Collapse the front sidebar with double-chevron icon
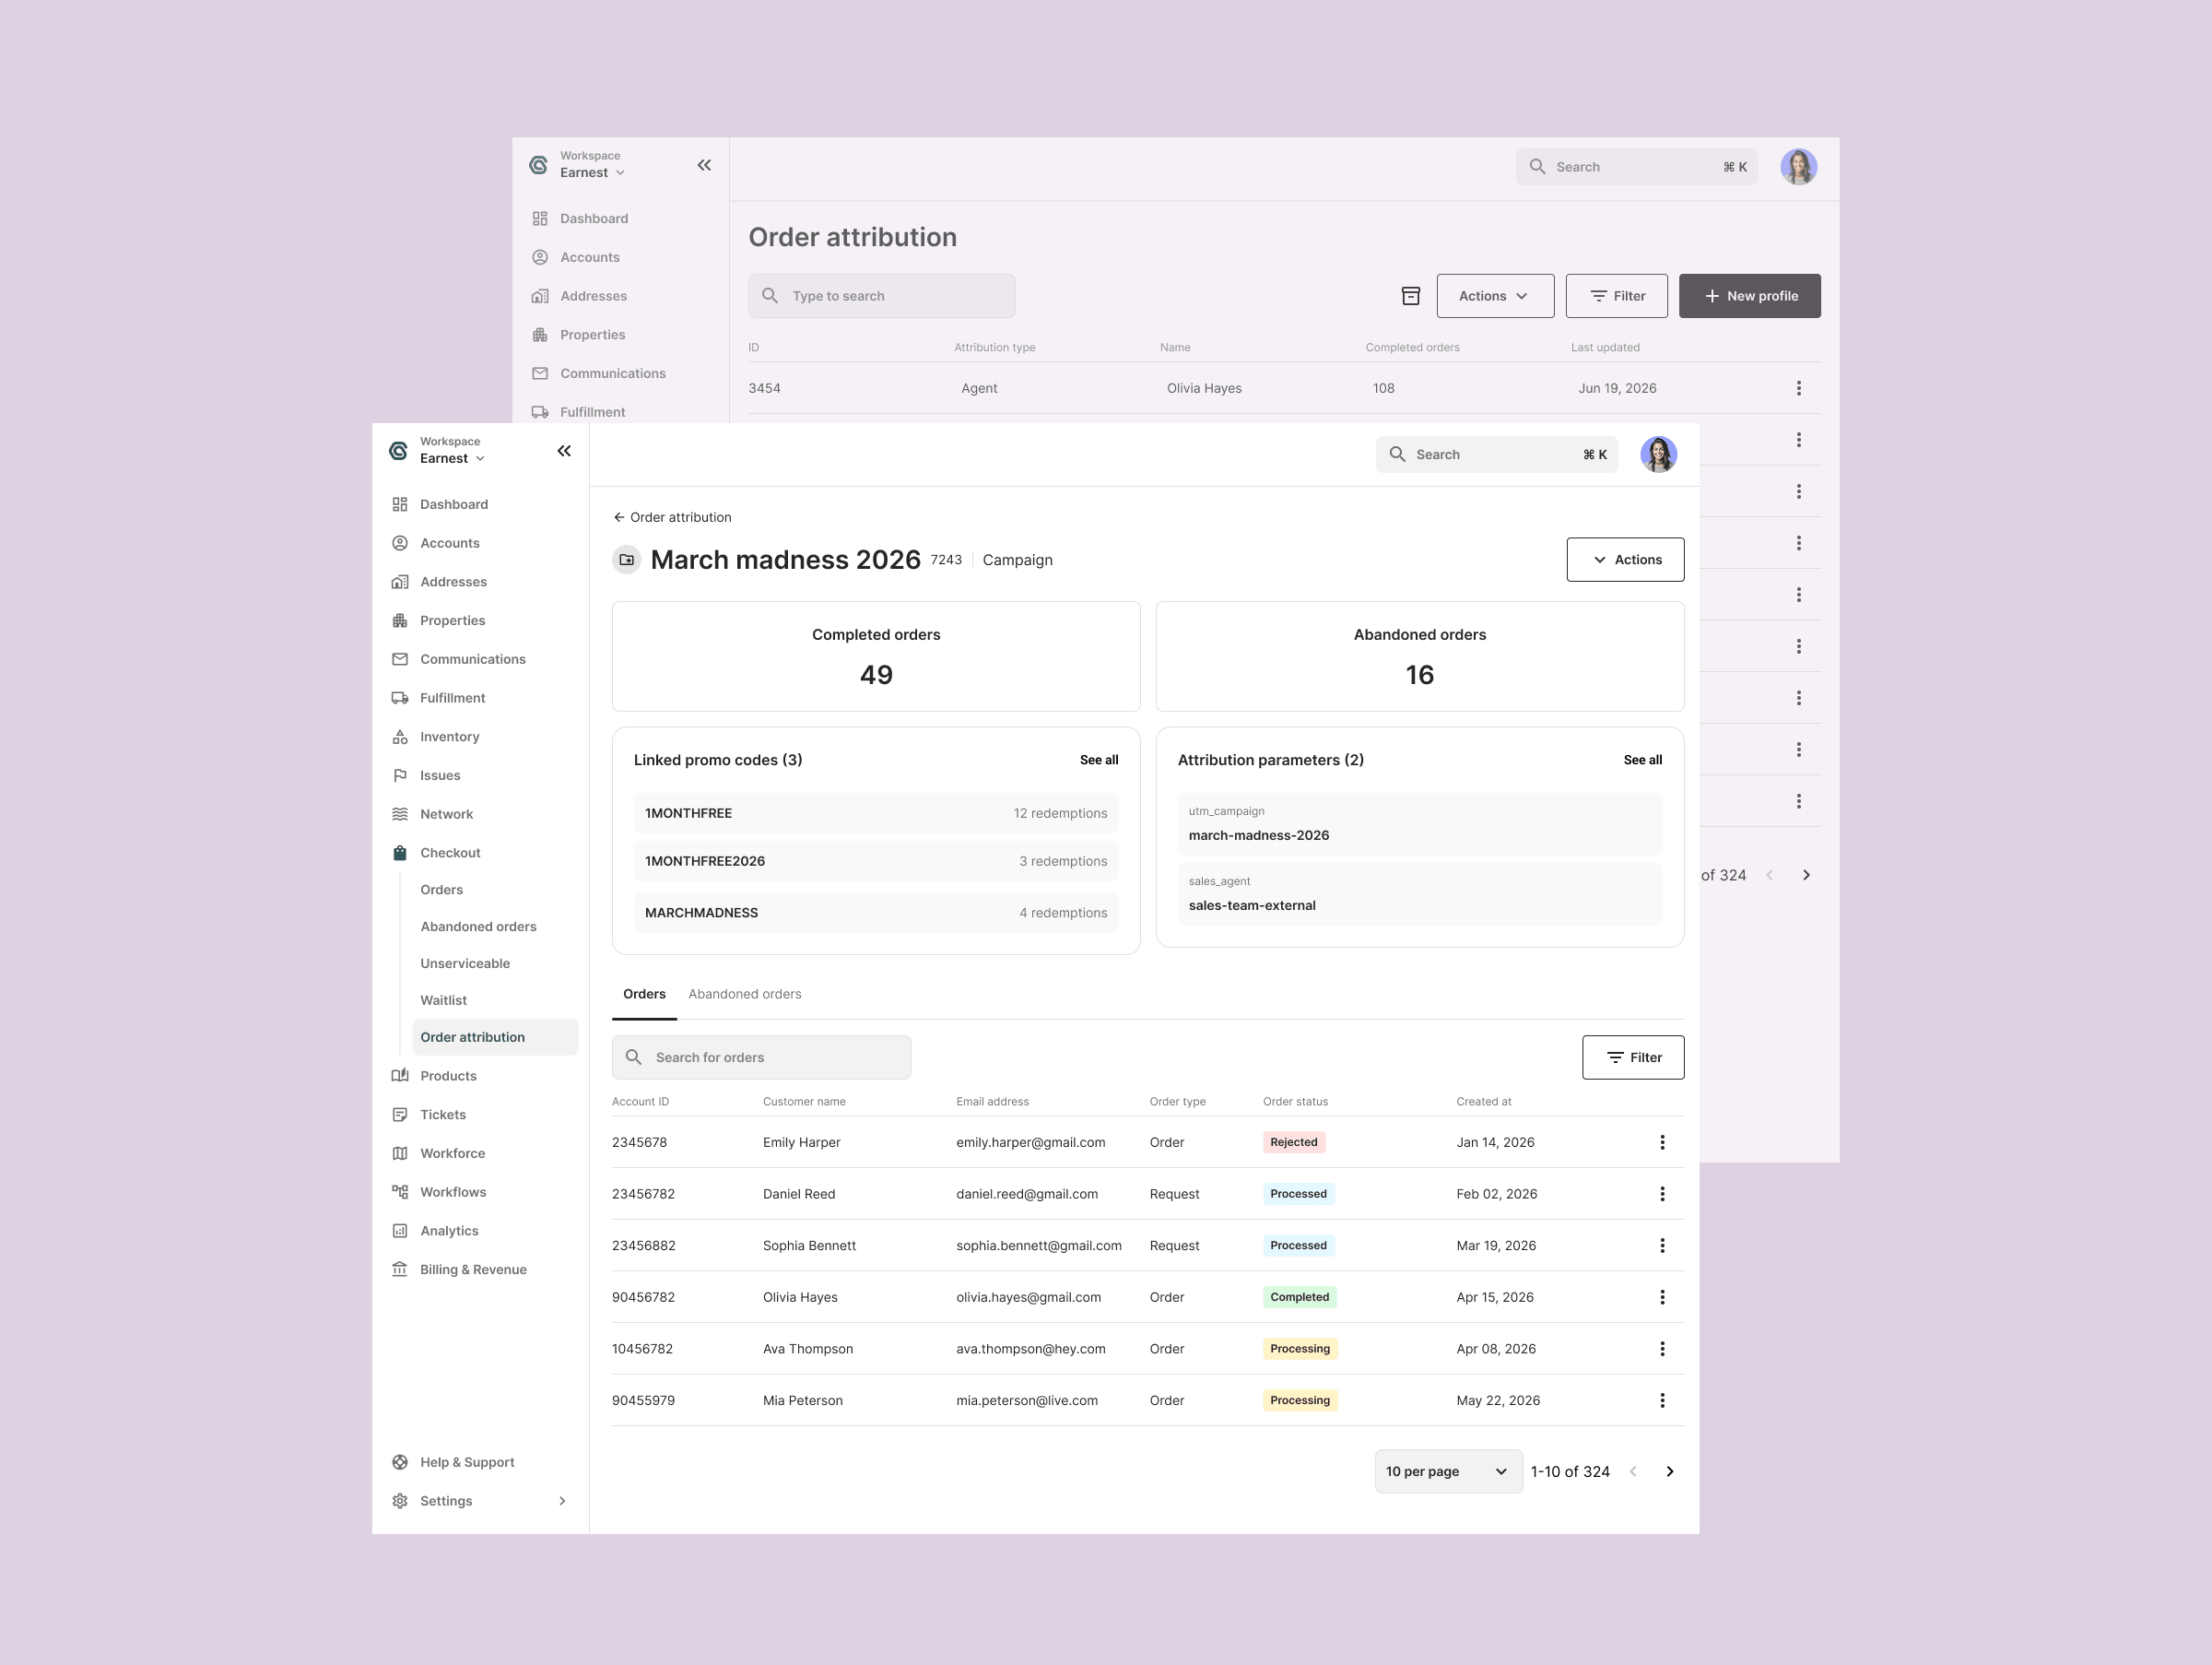The image size is (2212, 1665). pyautogui.click(x=564, y=451)
